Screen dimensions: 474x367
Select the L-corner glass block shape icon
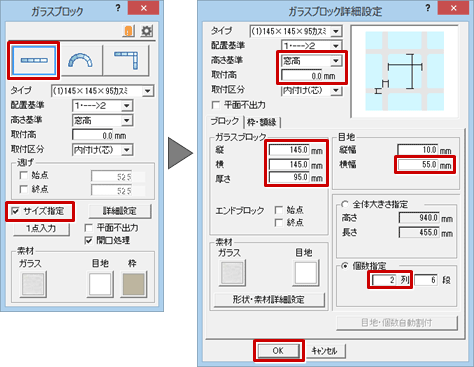pos(126,60)
